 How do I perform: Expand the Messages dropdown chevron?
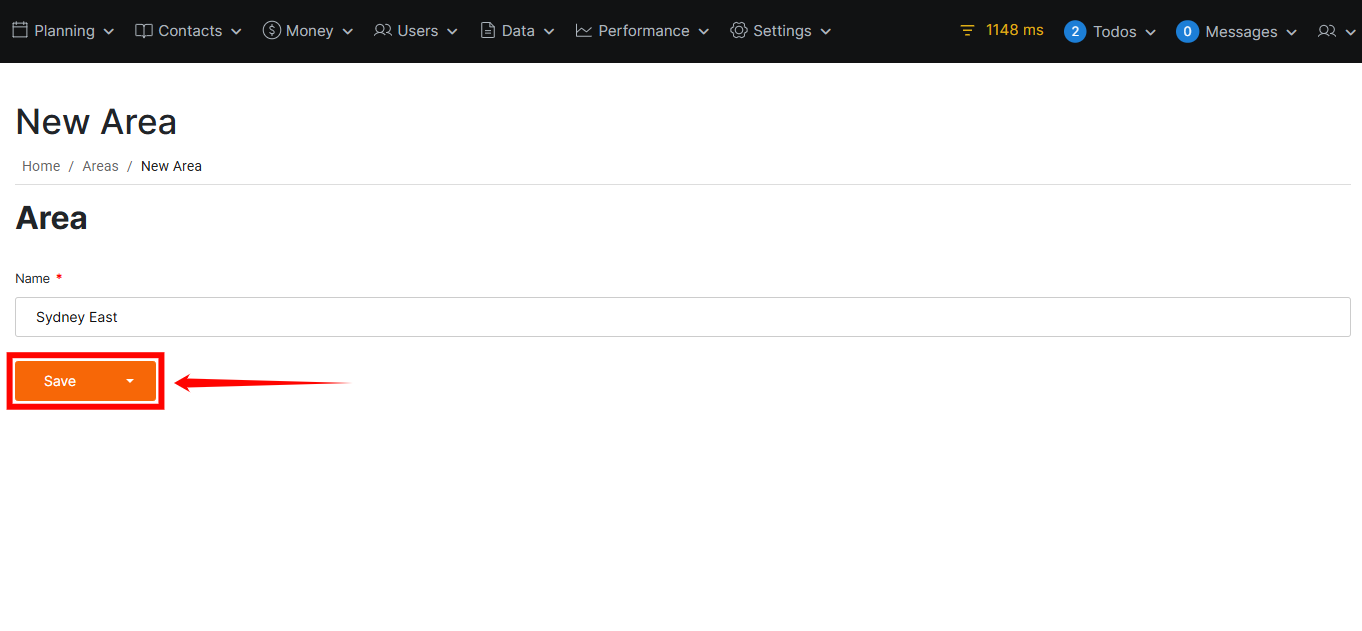(1291, 32)
